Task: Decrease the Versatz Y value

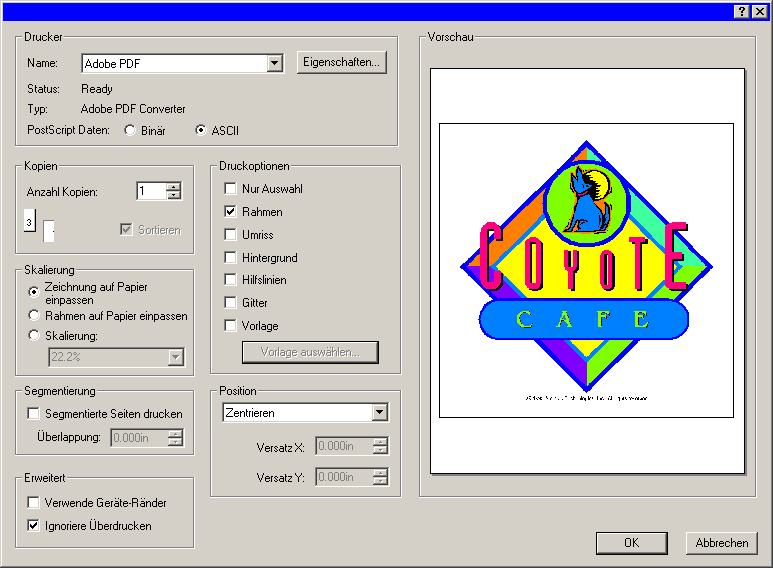Action: point(380,481)
